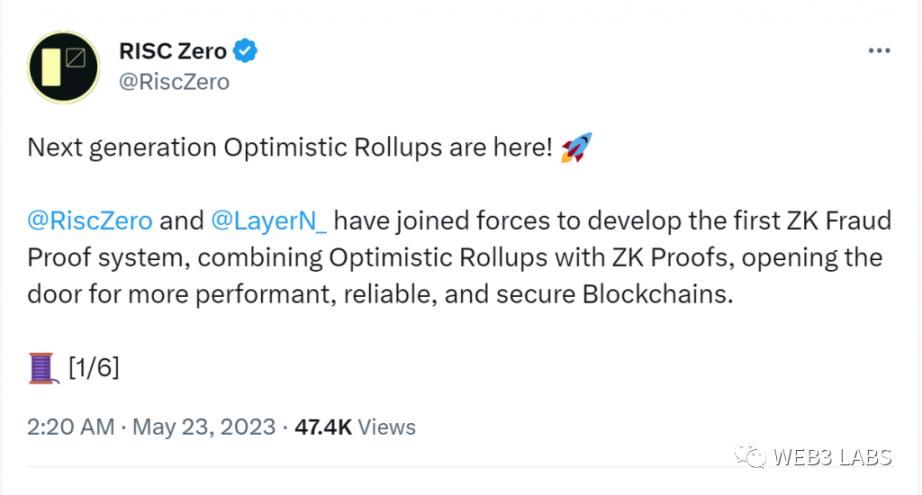Click the purple thread spool emoji
Viewport: 922px width, 495px height.
point(43,368)
